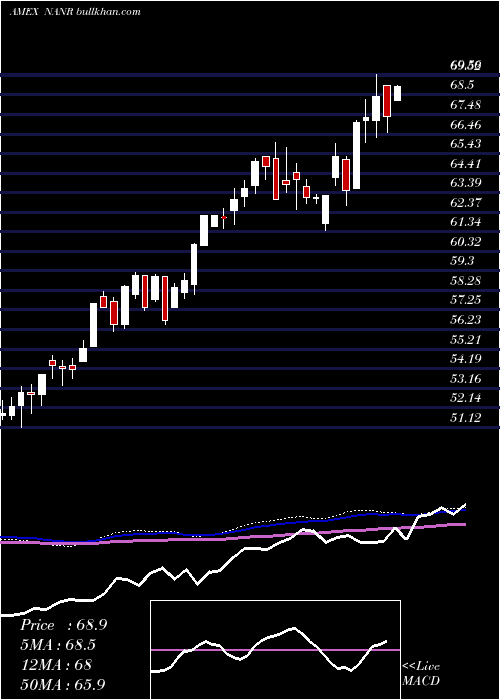Select the 51.12 price axis label
Screen dimensions: 500x700
pyautogui.click(x=466, y=417)
